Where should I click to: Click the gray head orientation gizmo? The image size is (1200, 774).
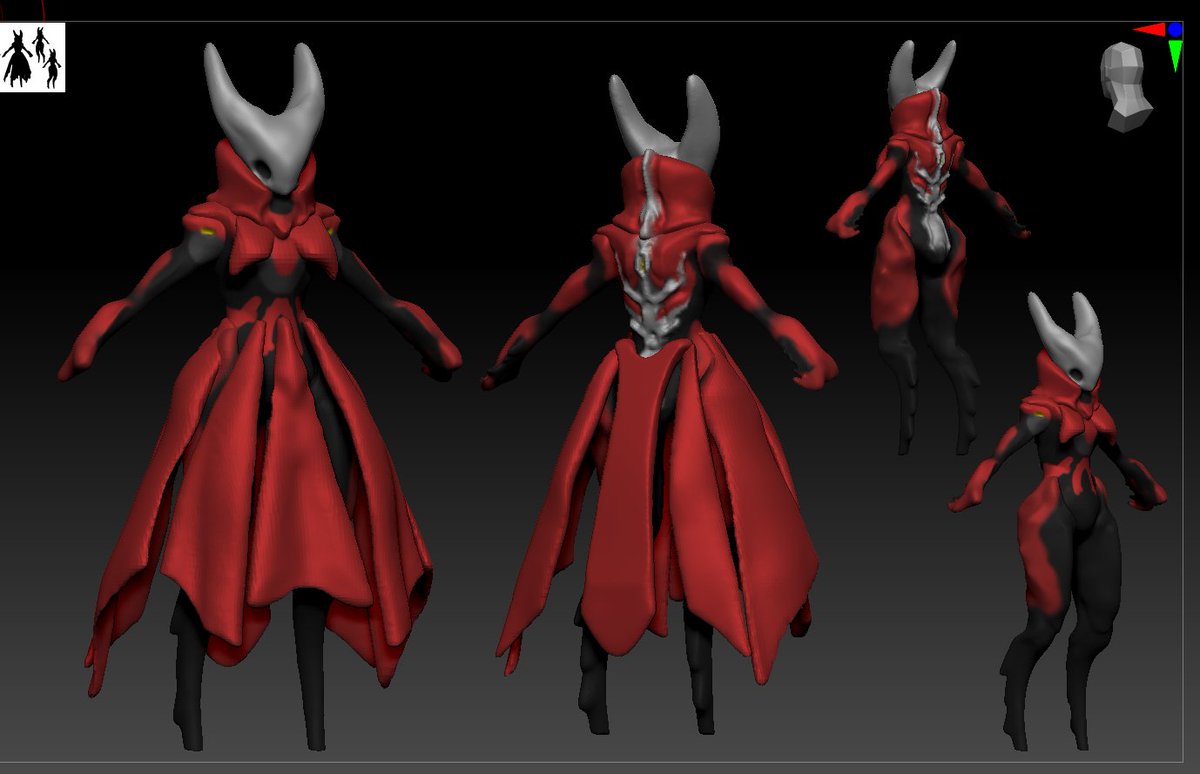coord(1125,86)
